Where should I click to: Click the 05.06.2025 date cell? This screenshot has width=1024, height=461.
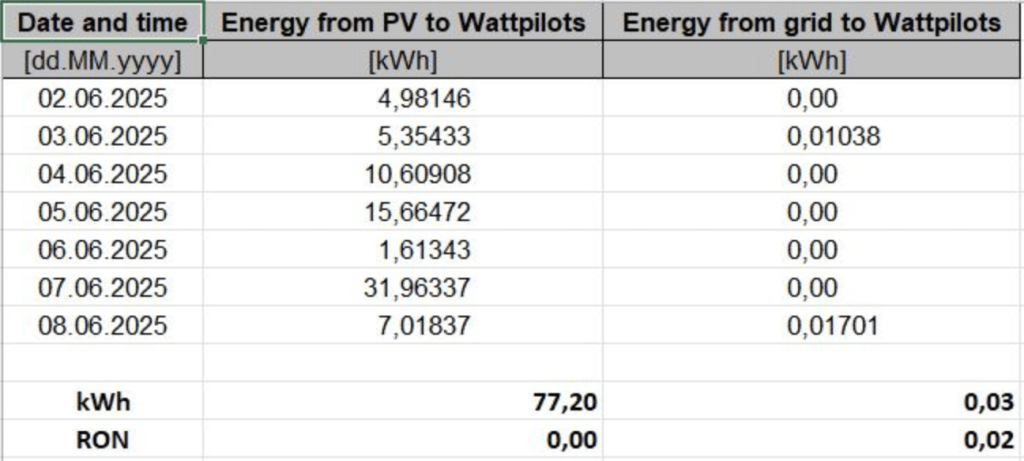tap(103, 212)
